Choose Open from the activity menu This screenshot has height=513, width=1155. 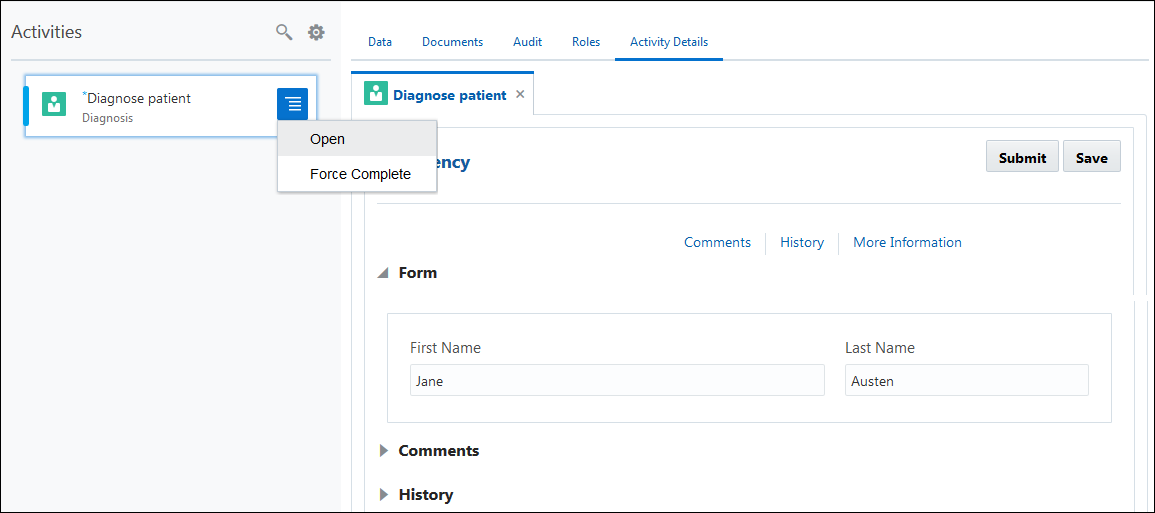(x=327, y=139)
